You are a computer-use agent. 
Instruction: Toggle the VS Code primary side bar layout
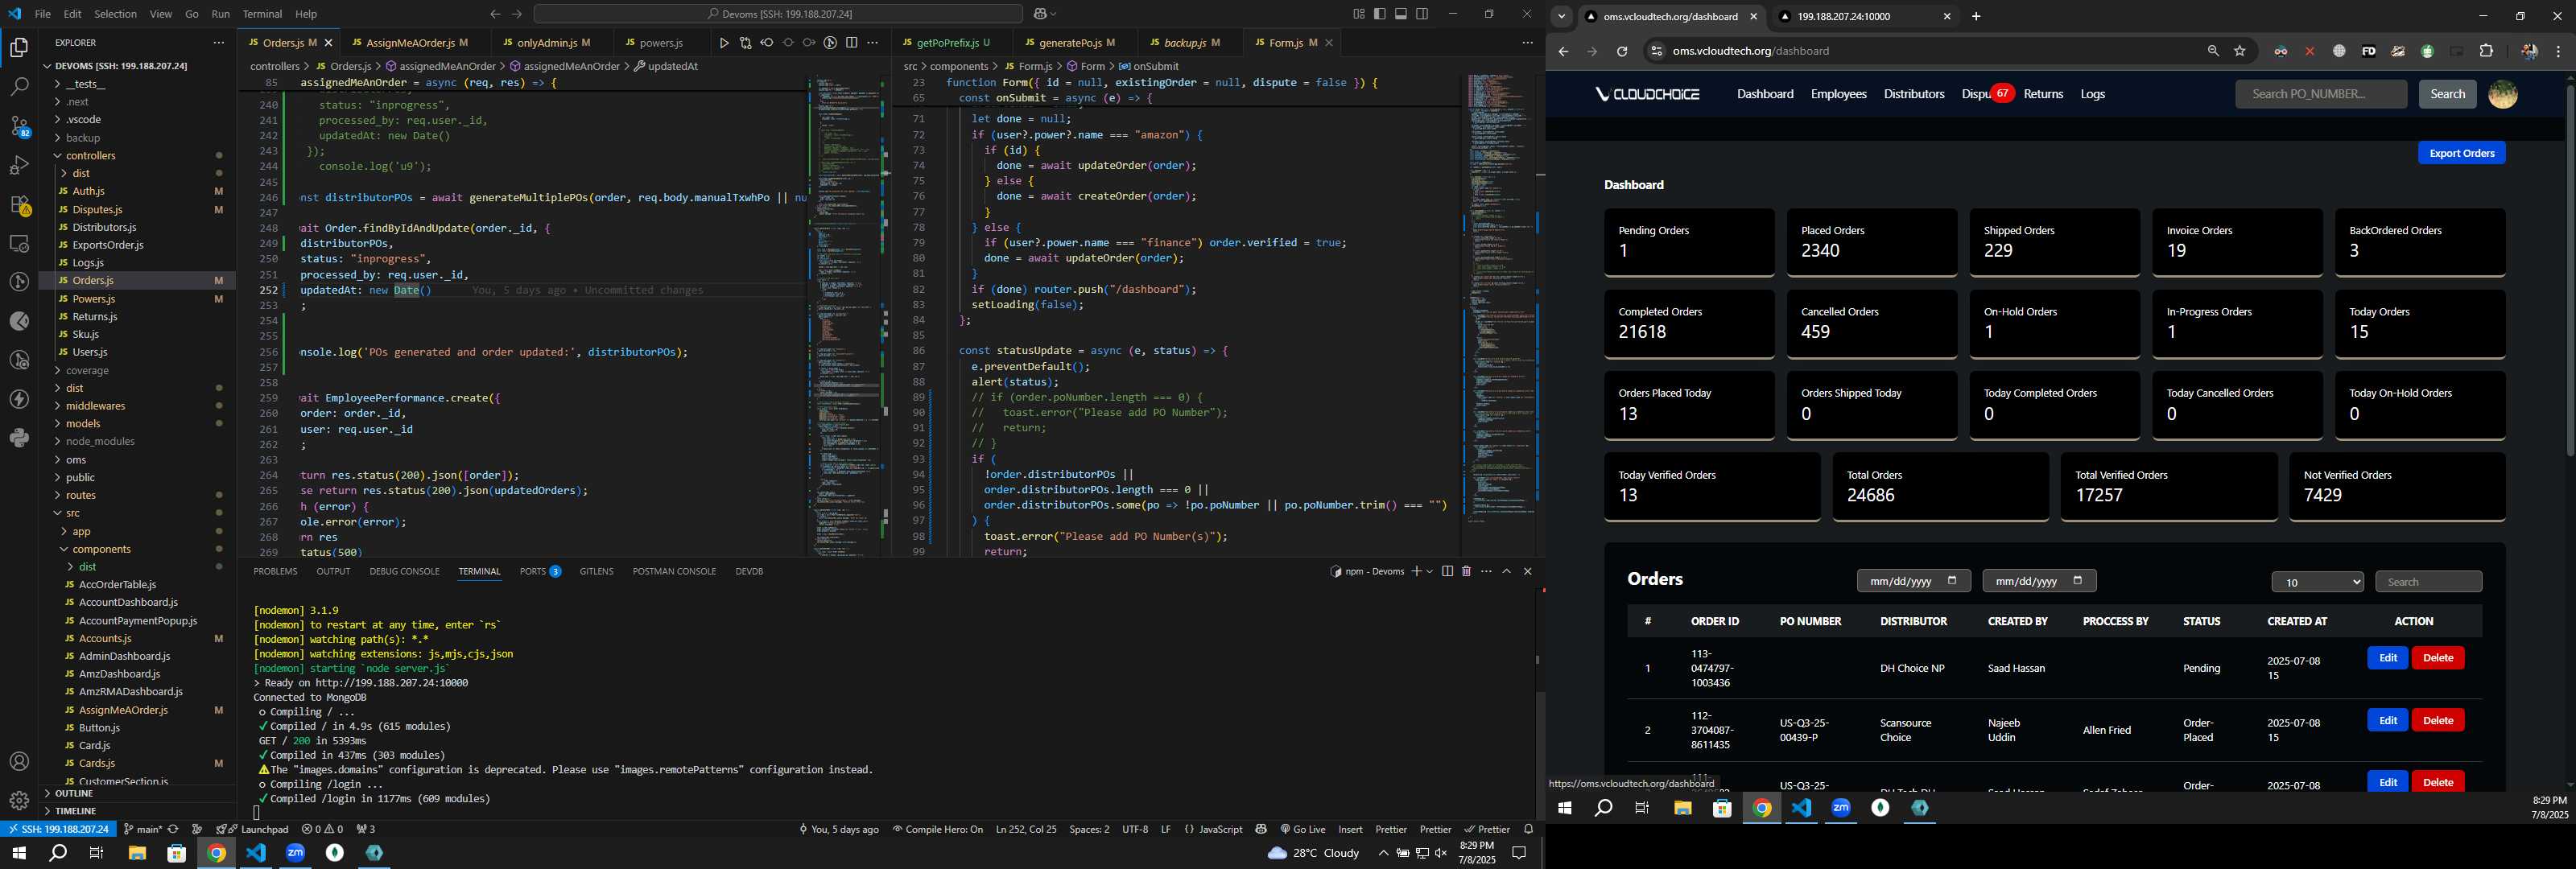[1380, 14]
